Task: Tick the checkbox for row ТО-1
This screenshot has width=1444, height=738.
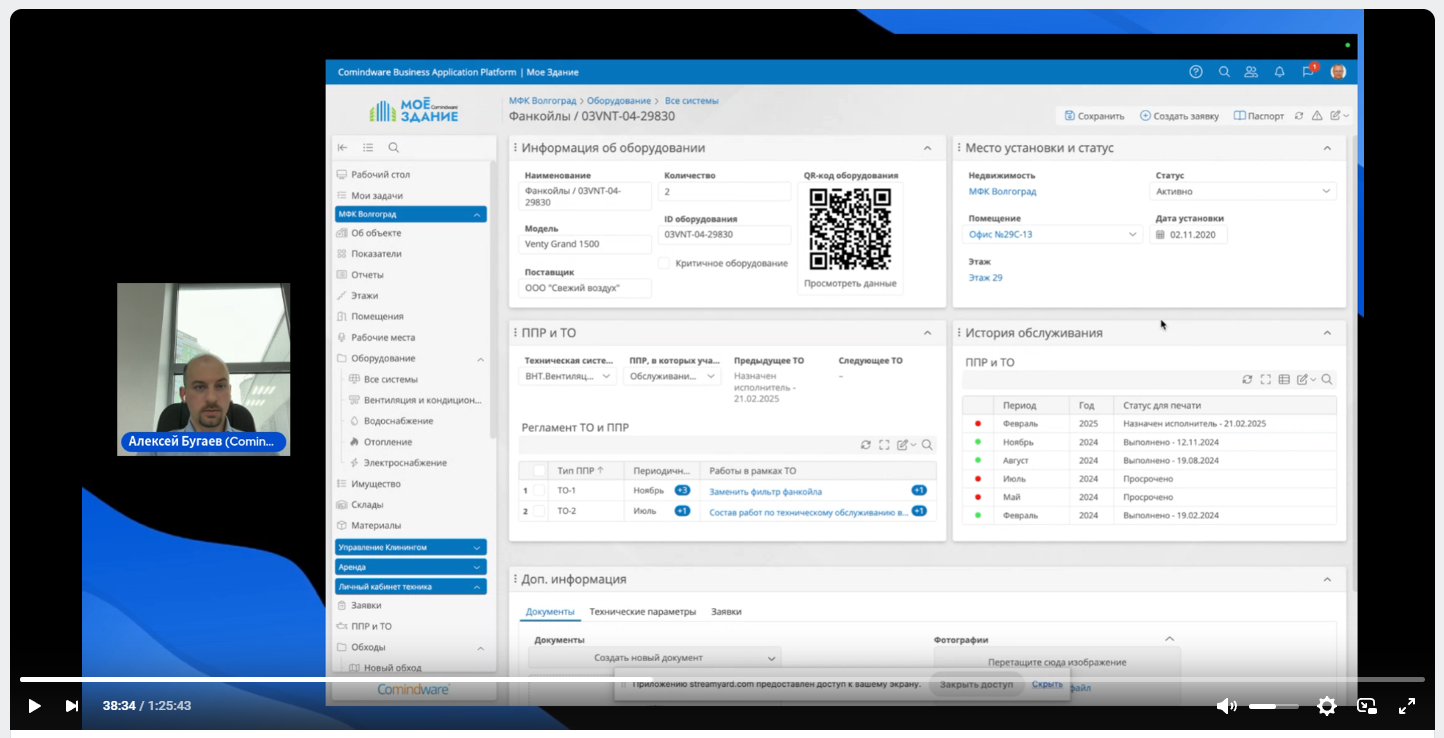Action: click(x=540, y=491)
